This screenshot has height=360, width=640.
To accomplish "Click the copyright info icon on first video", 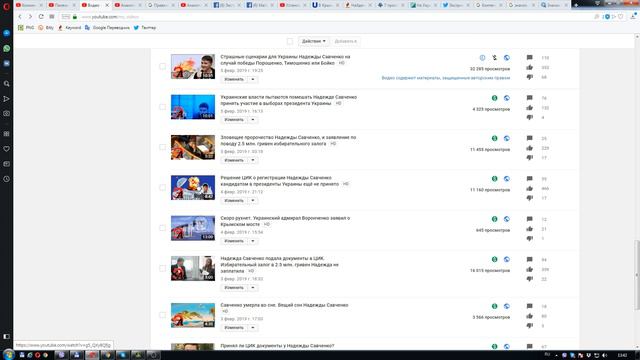I will click(482, 58).
